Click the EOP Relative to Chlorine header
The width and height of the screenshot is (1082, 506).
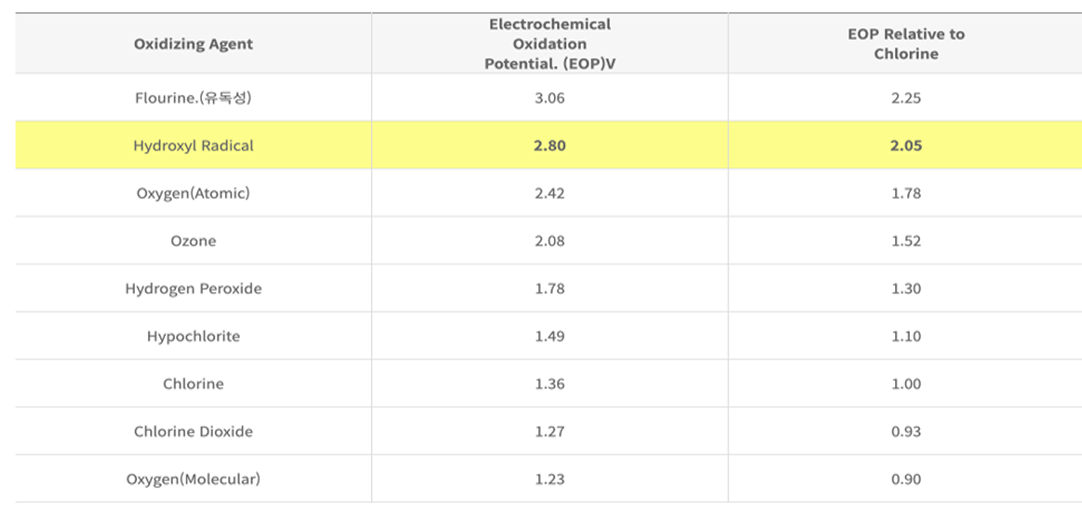(905, 44)
